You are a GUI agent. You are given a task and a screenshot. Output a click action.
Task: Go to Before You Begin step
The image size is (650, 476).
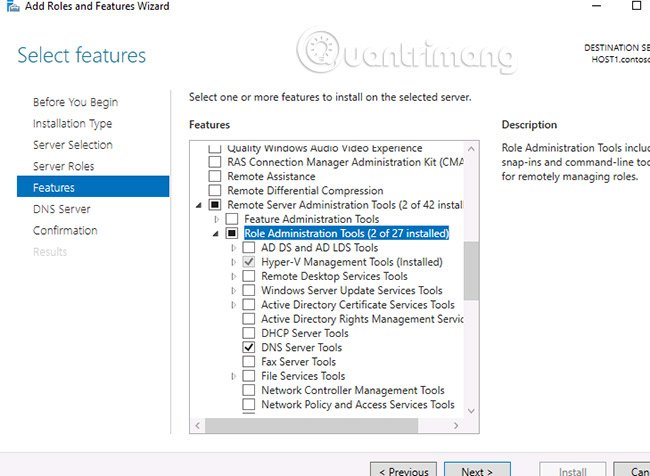click(75, 102)
